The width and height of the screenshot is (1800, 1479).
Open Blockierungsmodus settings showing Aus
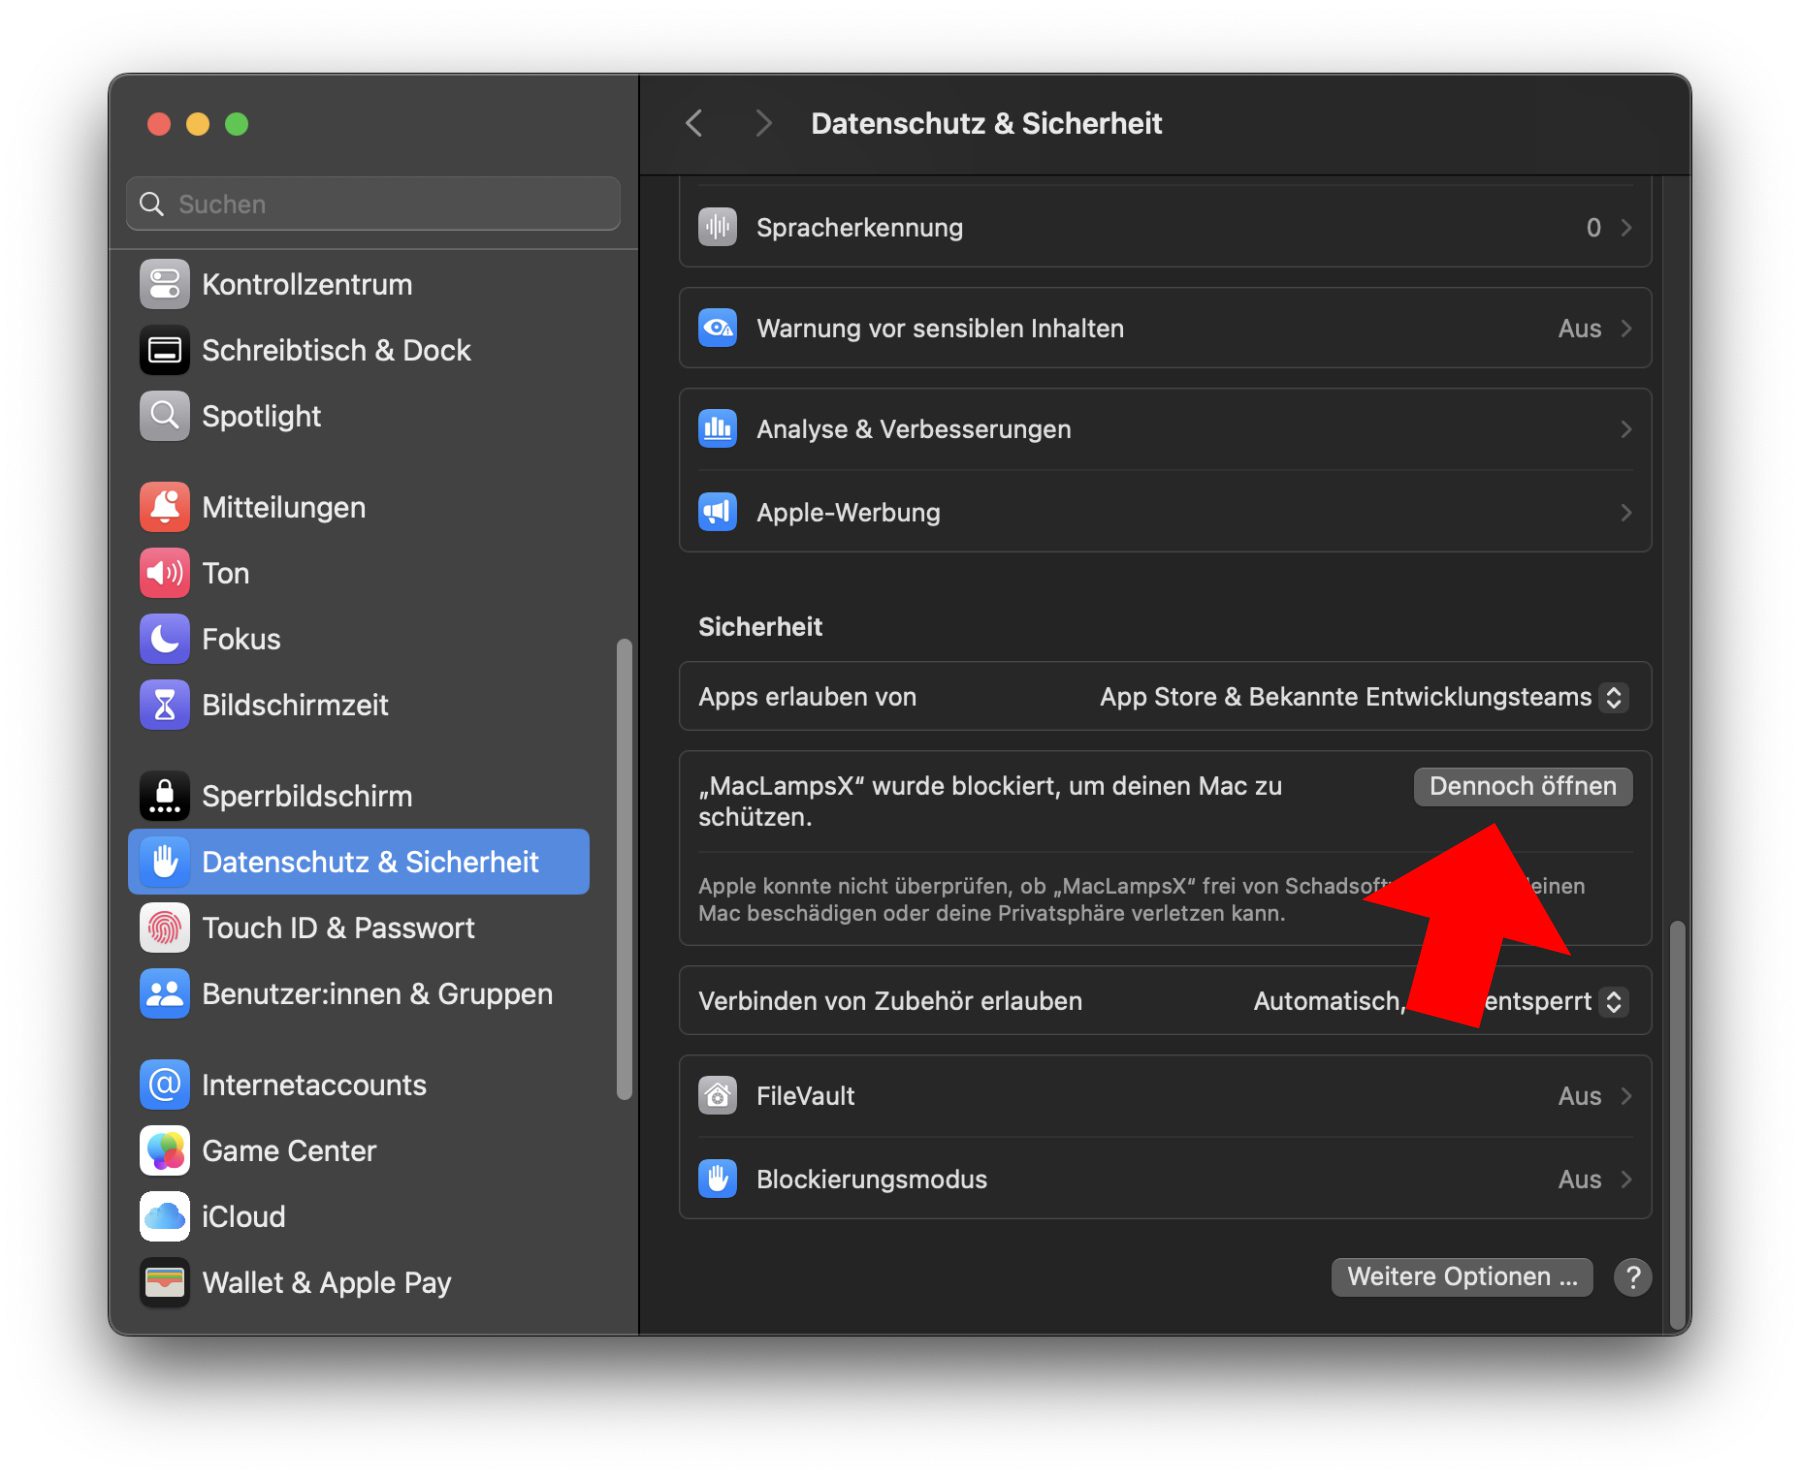1164,1179
